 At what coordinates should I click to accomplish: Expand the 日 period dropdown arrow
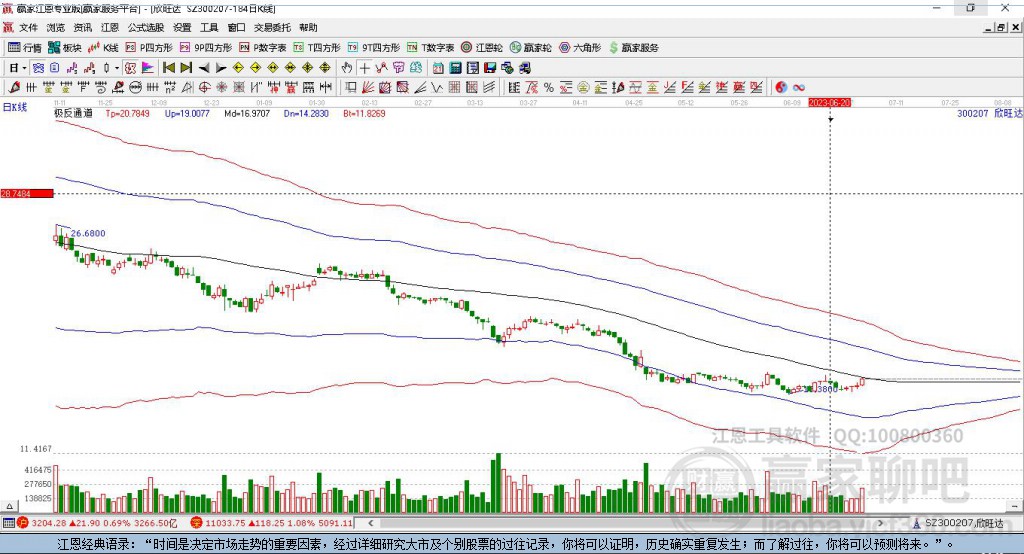(x=24, y=68)
